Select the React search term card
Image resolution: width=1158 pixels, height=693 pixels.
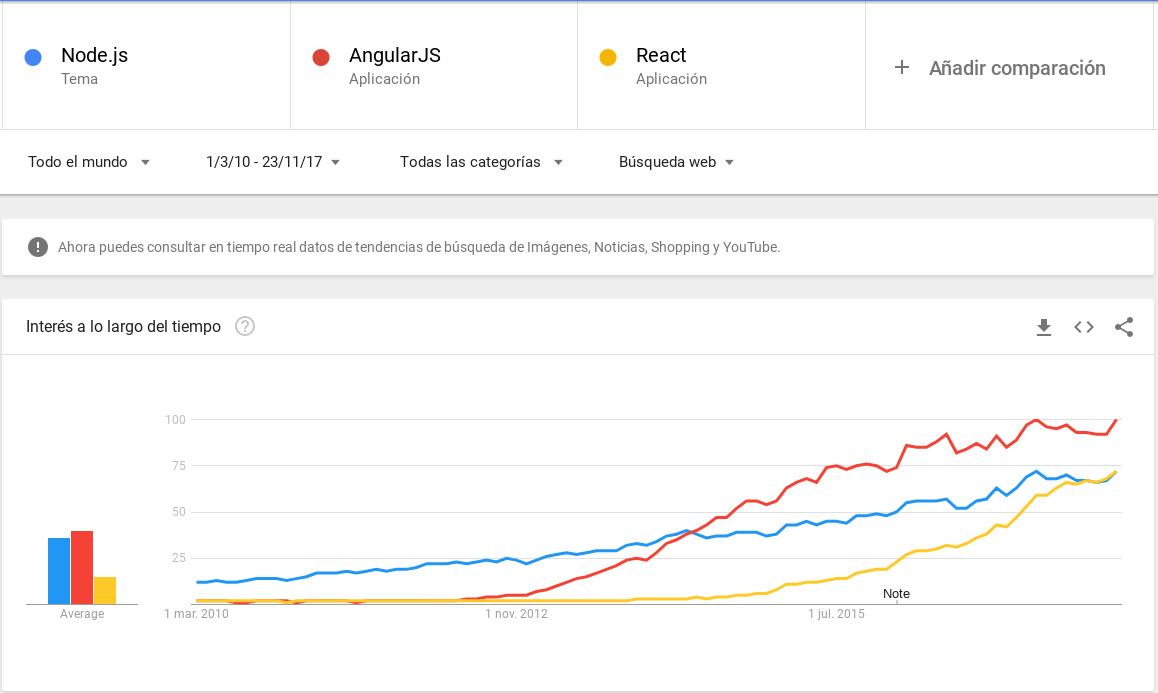tap(721, 66)
